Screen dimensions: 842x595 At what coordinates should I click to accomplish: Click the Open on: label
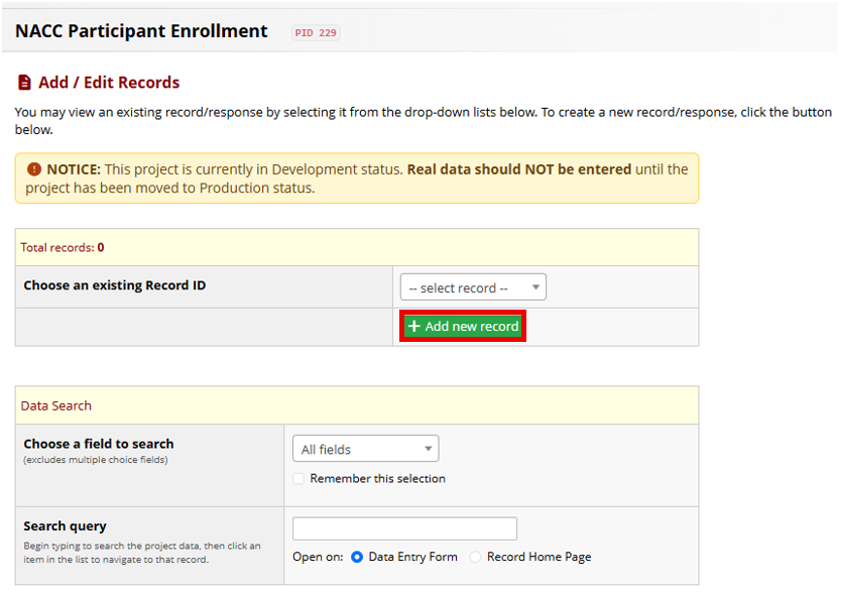(x=318, y=557)
